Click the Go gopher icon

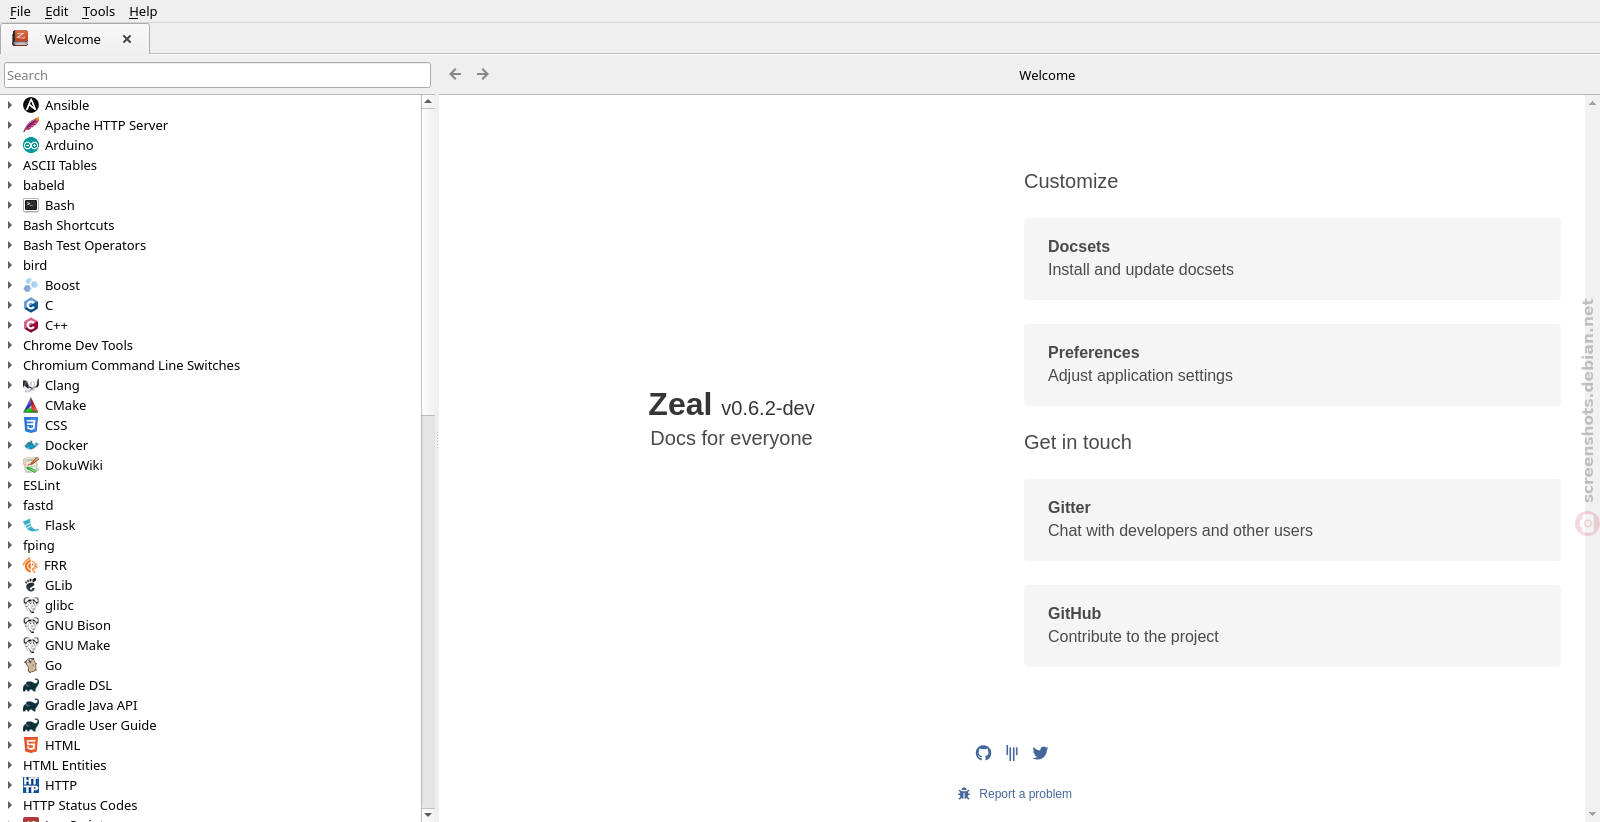tap(31, 665)
